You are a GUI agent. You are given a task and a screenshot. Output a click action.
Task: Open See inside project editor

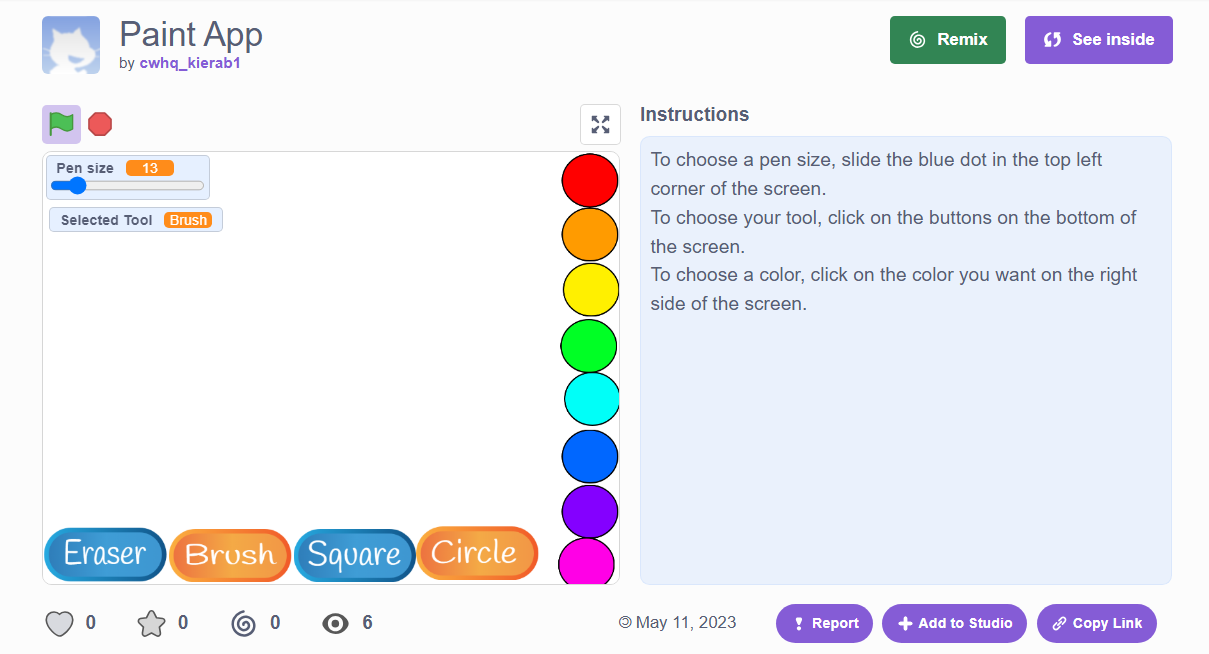(1098, 40)
